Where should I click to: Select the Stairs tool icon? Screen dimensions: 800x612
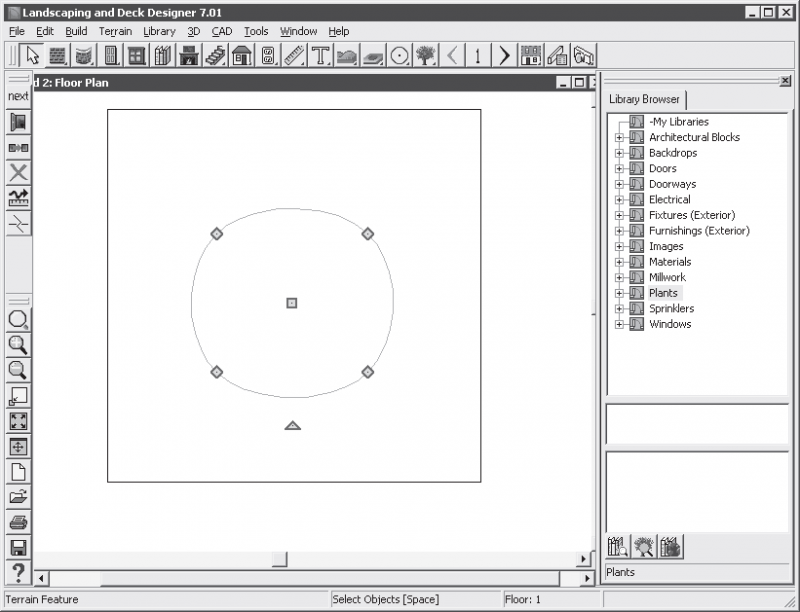pos(215,56)
